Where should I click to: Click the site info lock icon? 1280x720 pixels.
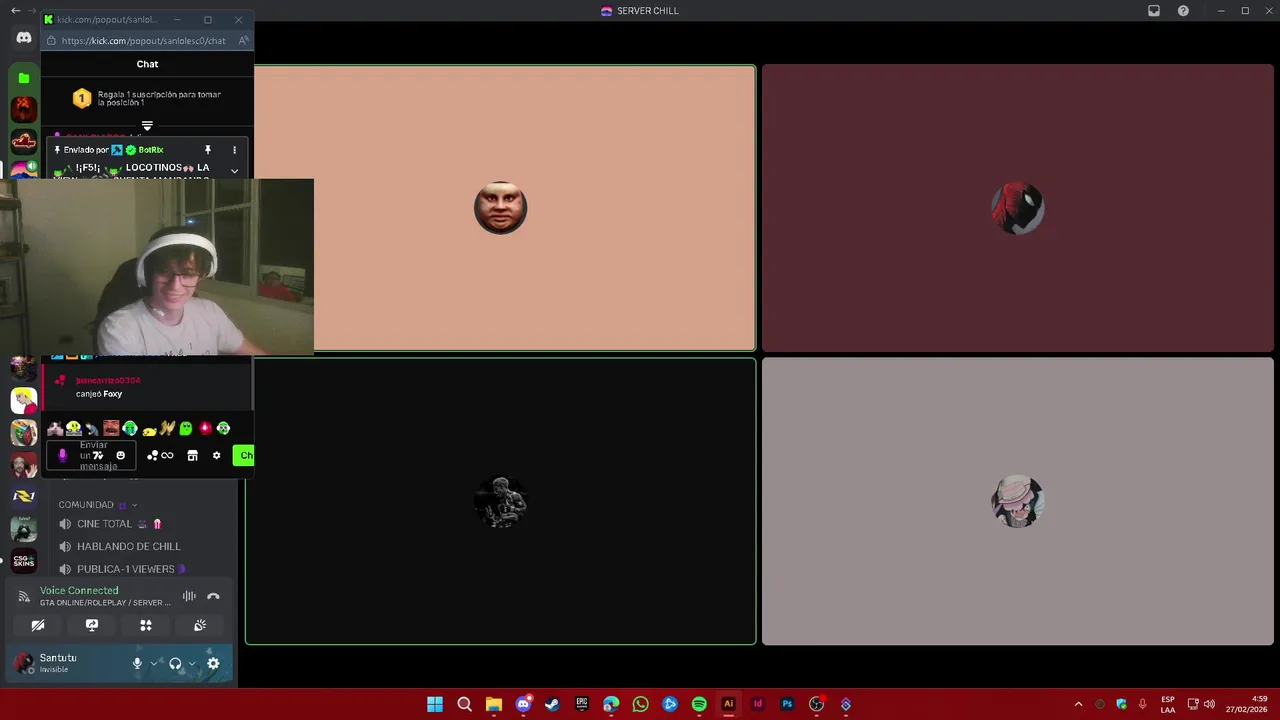click(x=51, y=41)
